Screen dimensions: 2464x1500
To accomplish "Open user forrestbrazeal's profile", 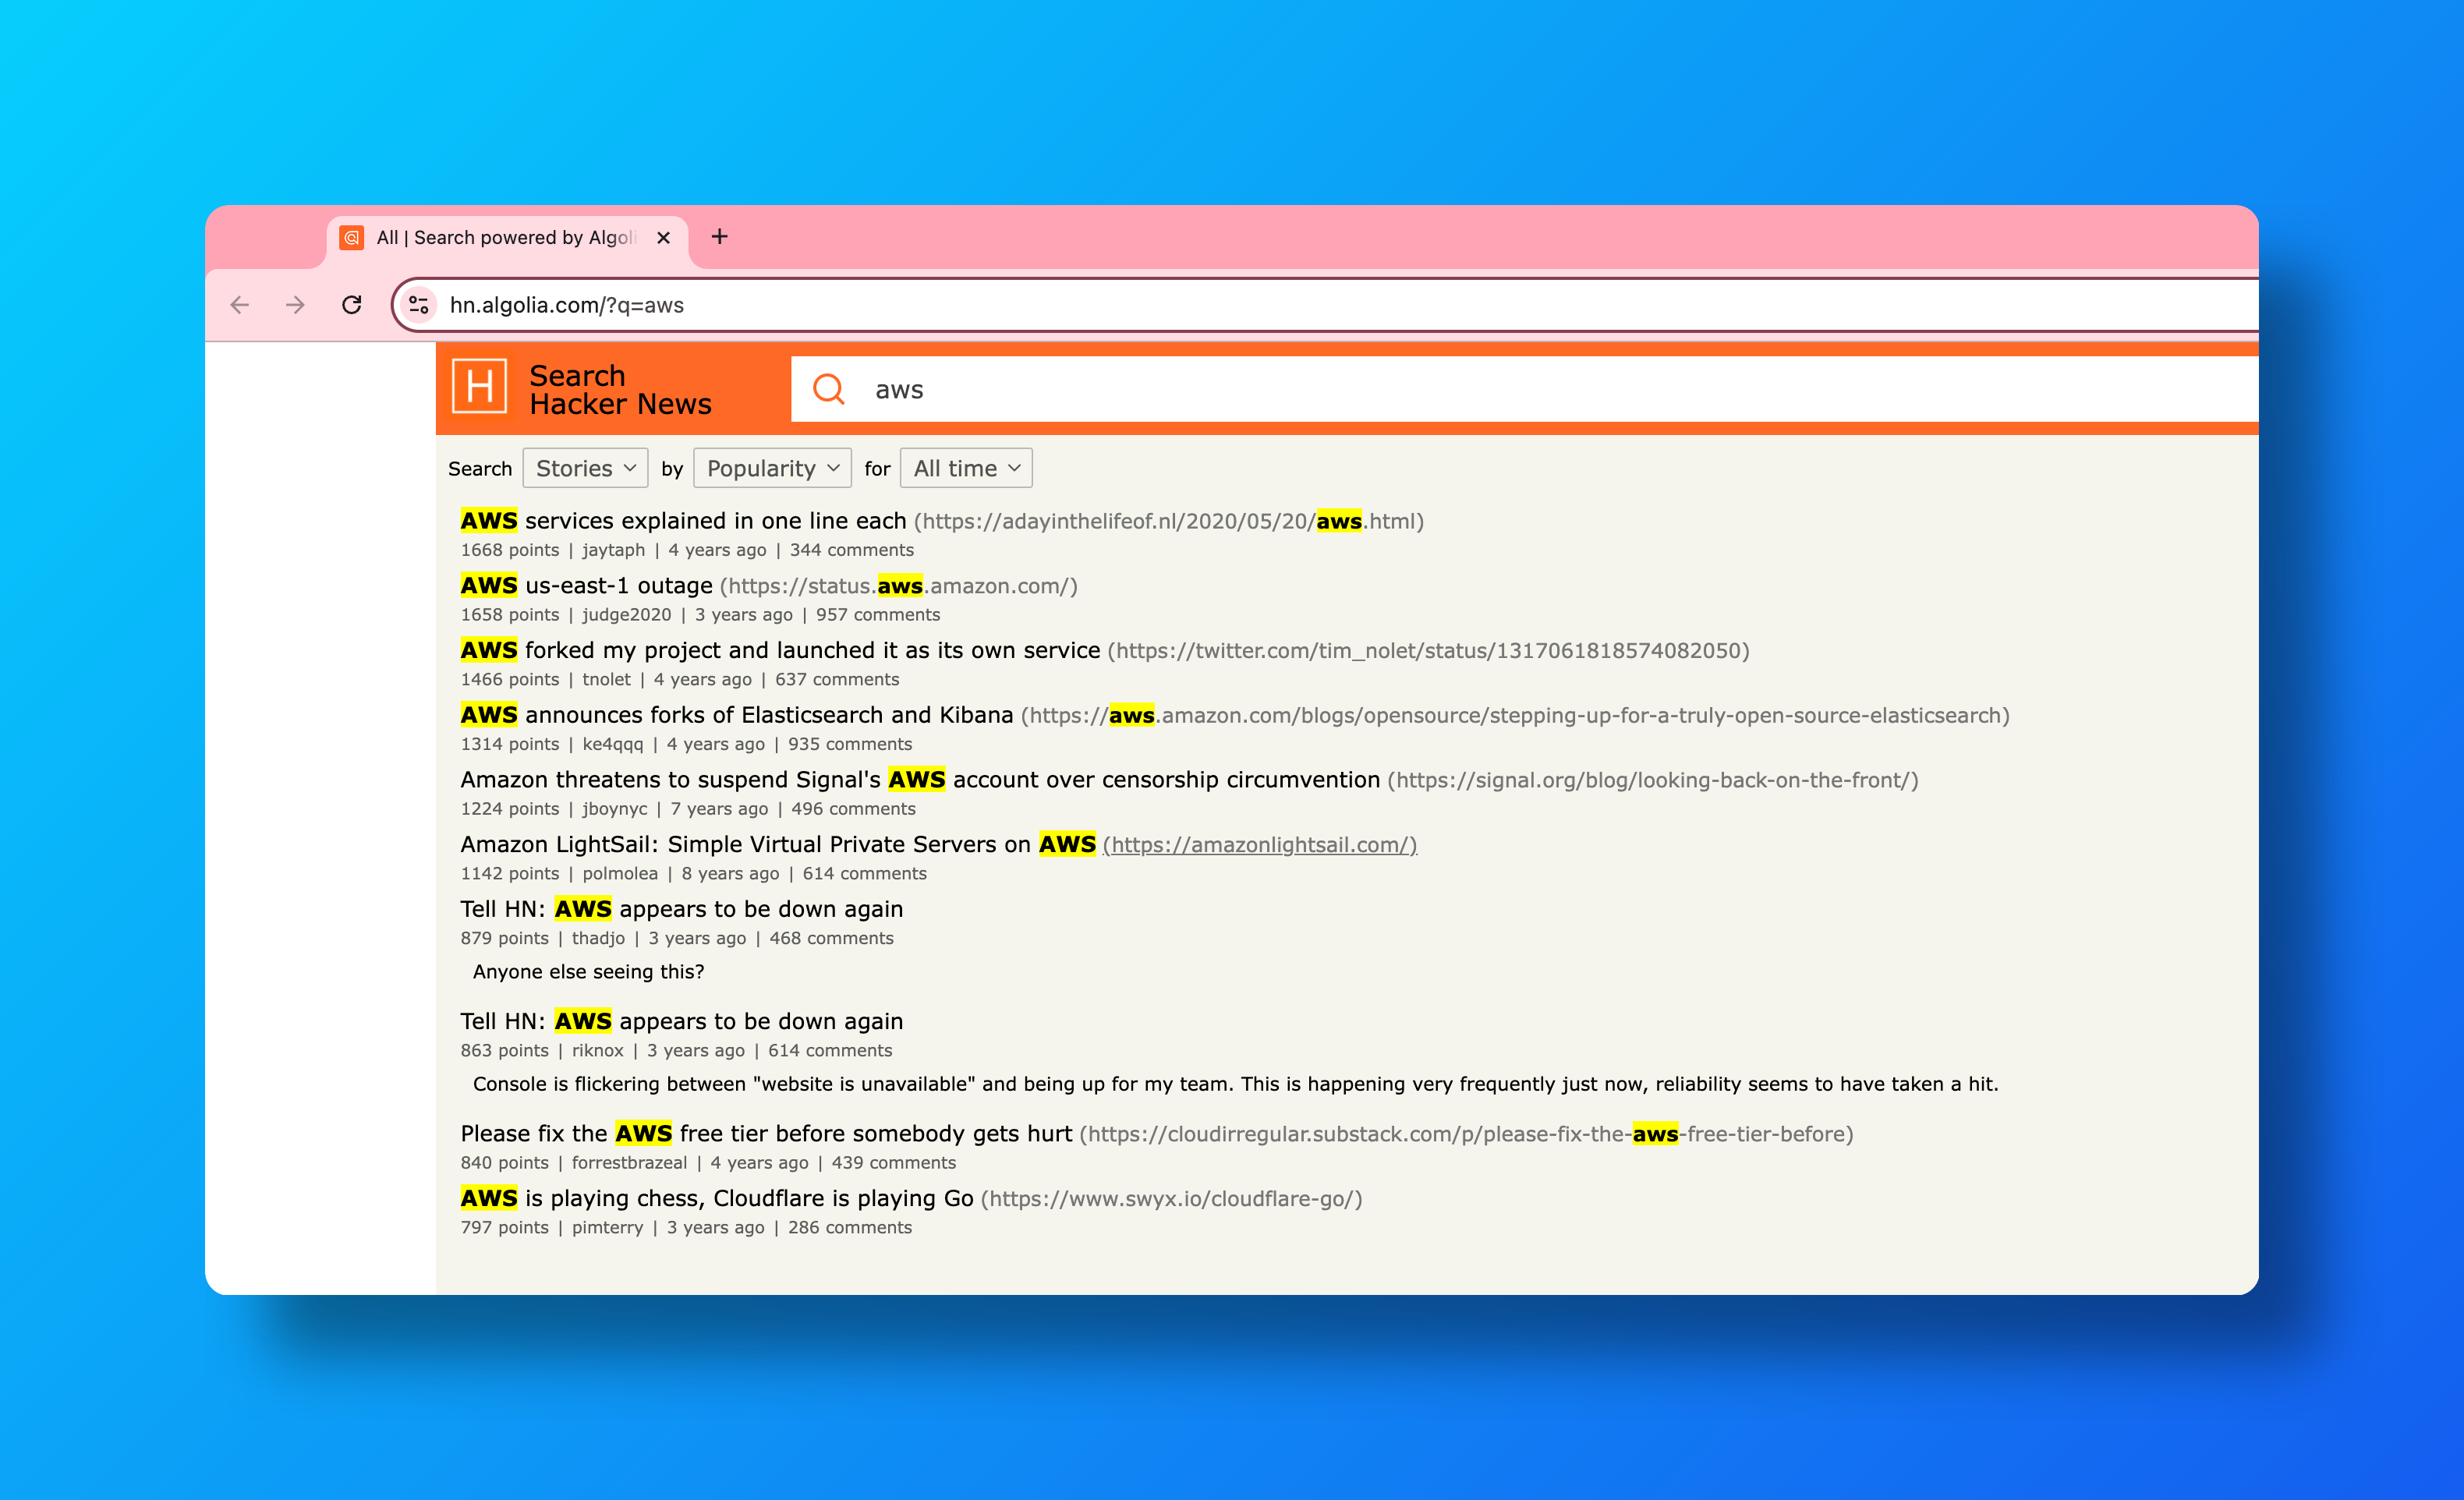I will 629,1163.
